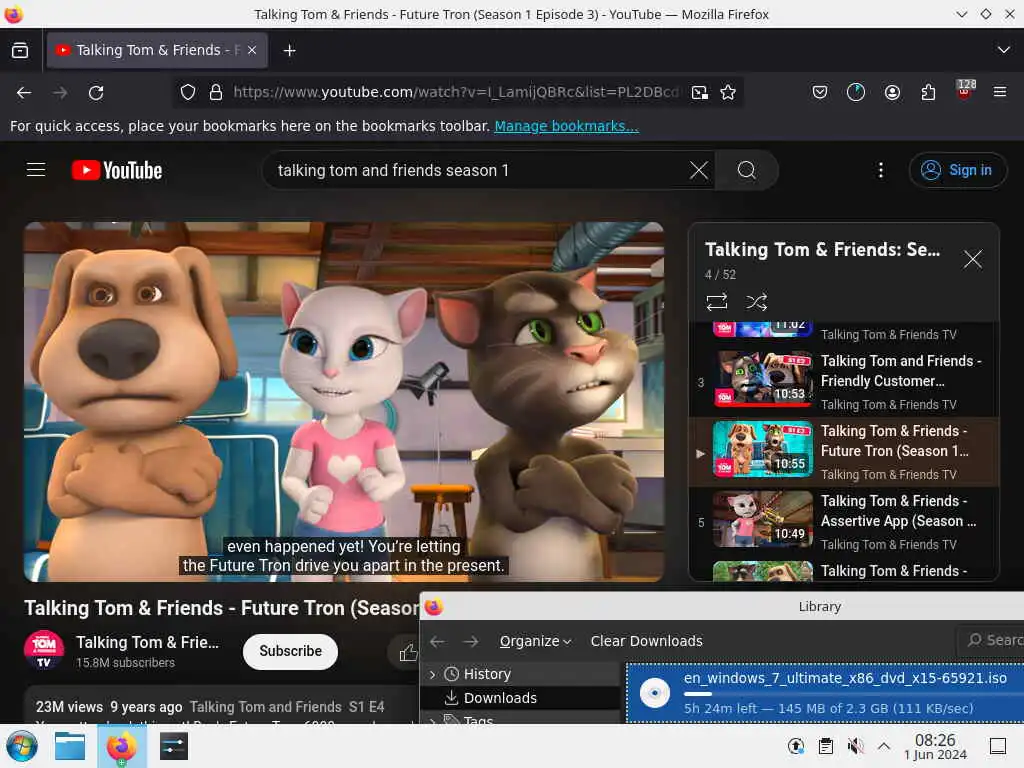Clear search query with X

(x=699, y=170)
